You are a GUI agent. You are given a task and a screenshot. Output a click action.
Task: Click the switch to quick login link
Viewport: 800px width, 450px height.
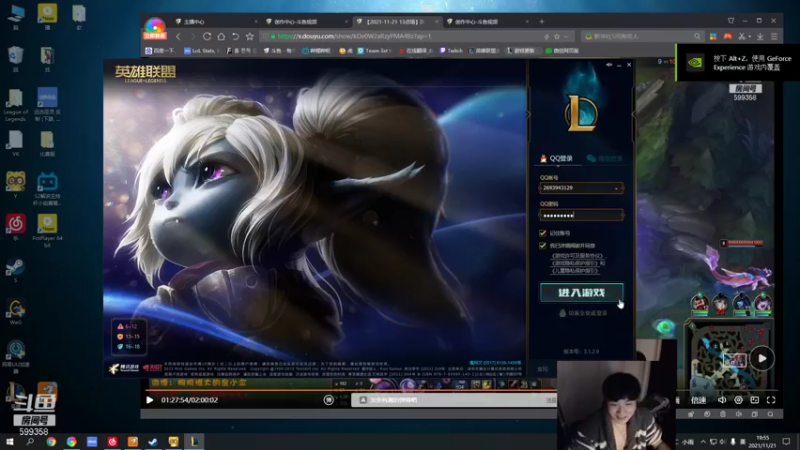pyautogui.click(x=583, y=313)
